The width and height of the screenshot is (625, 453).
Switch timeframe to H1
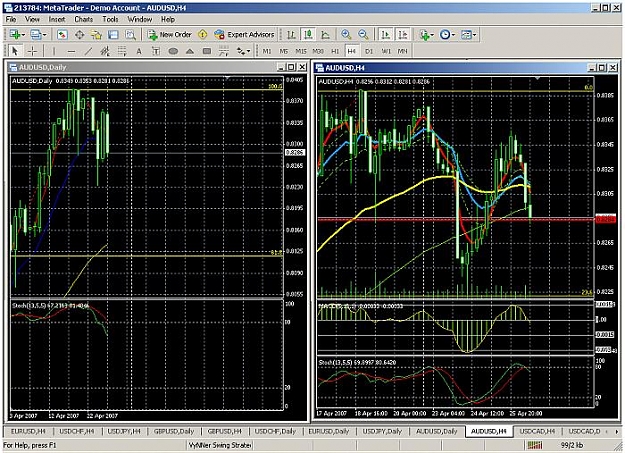click(x=335, y=51)
